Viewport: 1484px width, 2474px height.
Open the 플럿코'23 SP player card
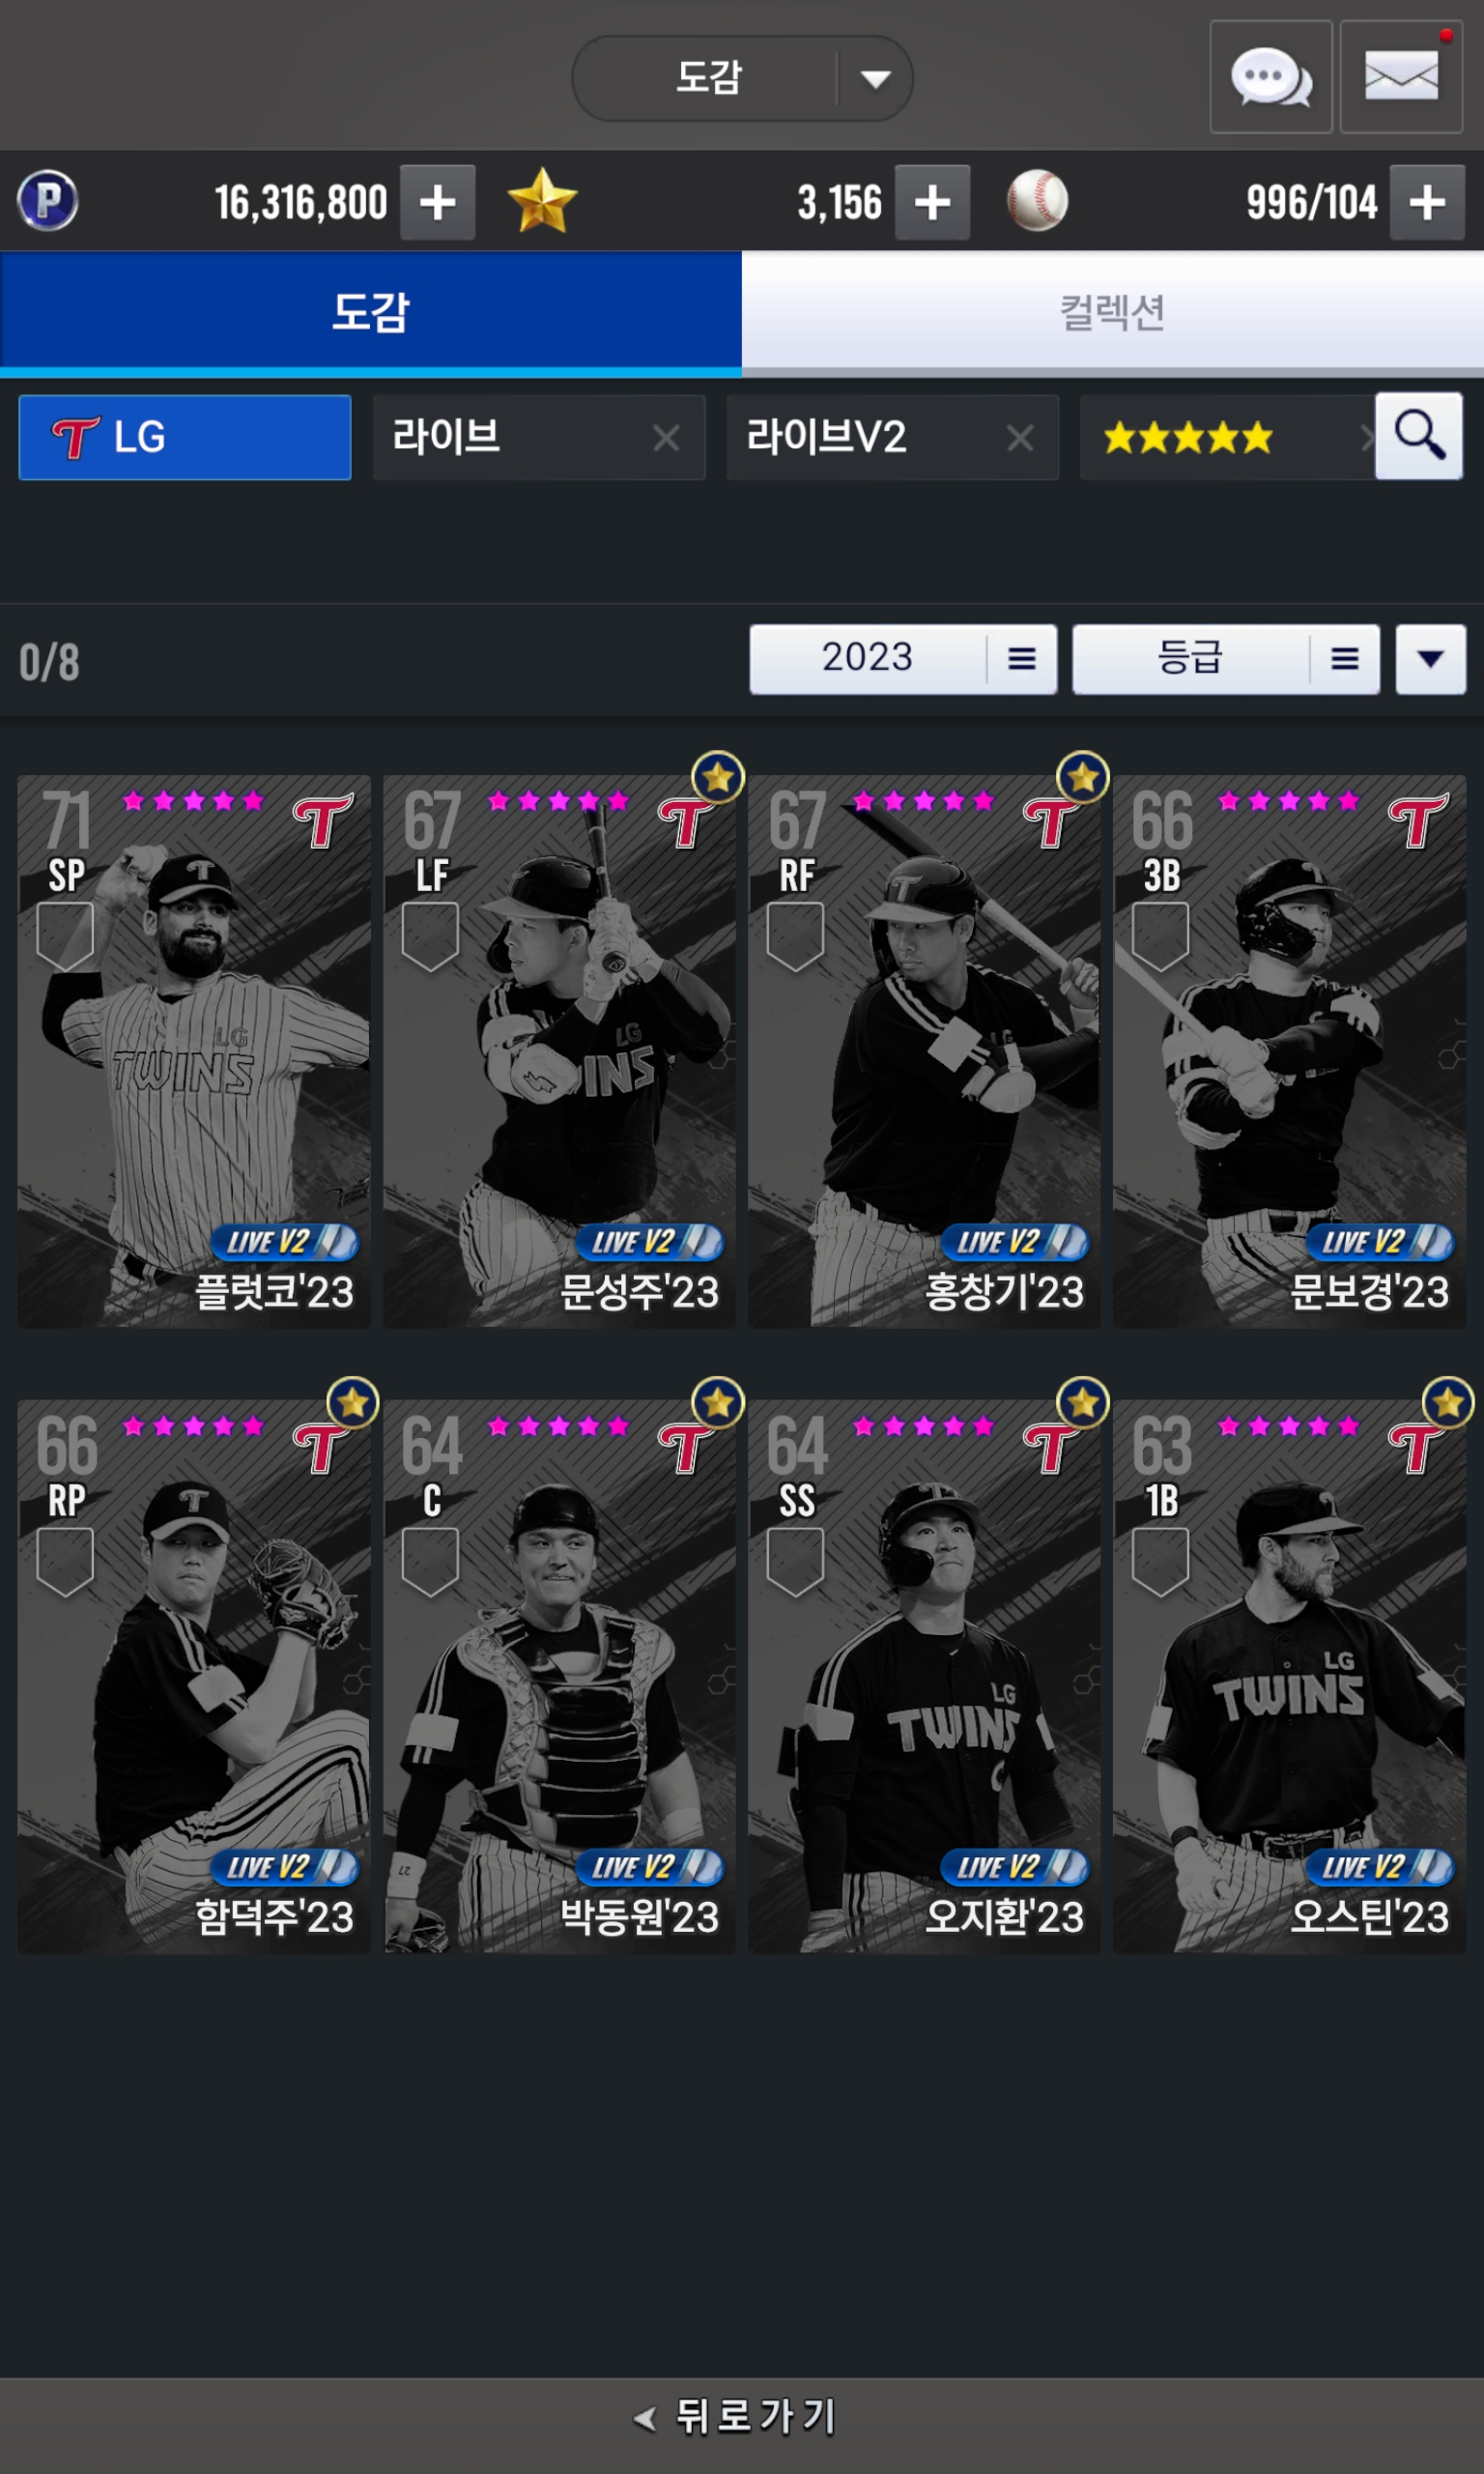click(x=194, y=1052)
